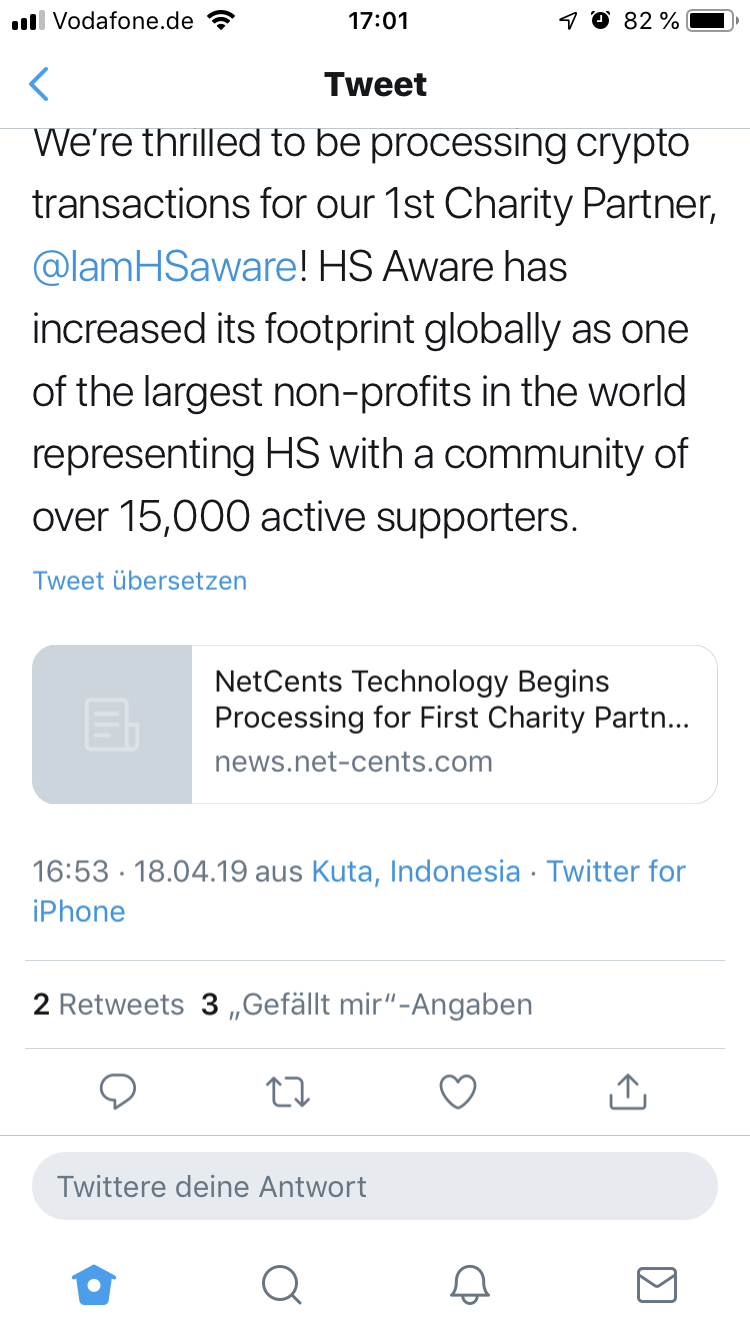Image resolution: width=750 pixels, height=1334 pixels.
Task: Tap the reply speech bubble icon
Action: (118, 1091)
